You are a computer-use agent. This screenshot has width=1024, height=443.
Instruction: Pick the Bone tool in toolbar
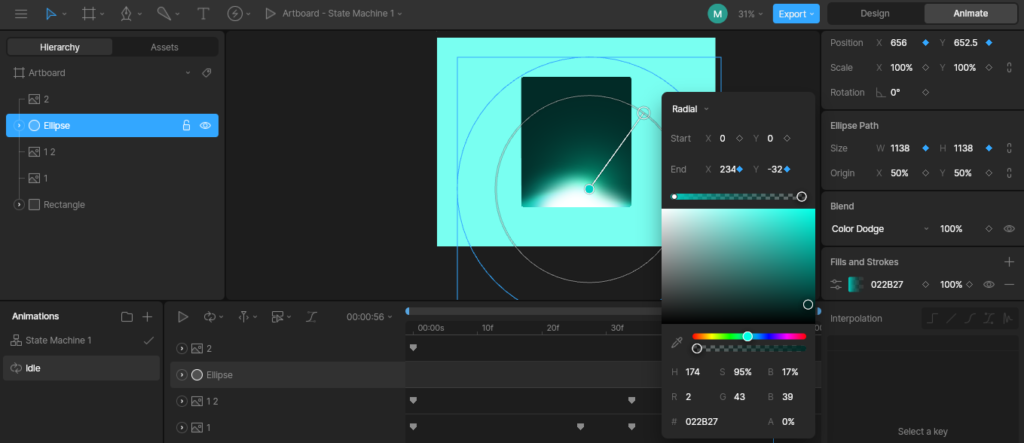tap(164, 14)
